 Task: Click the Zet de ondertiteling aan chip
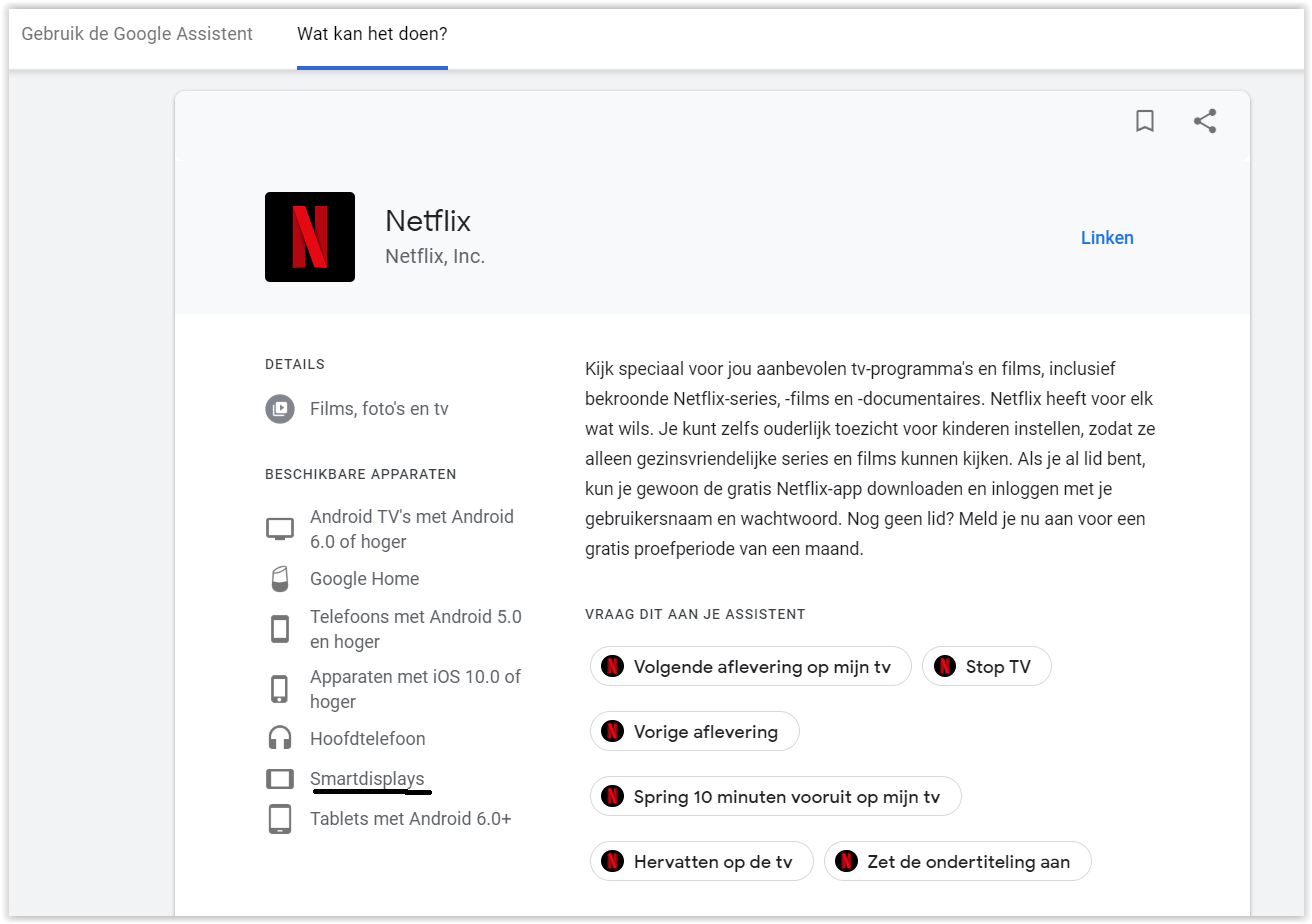(957, 862)
